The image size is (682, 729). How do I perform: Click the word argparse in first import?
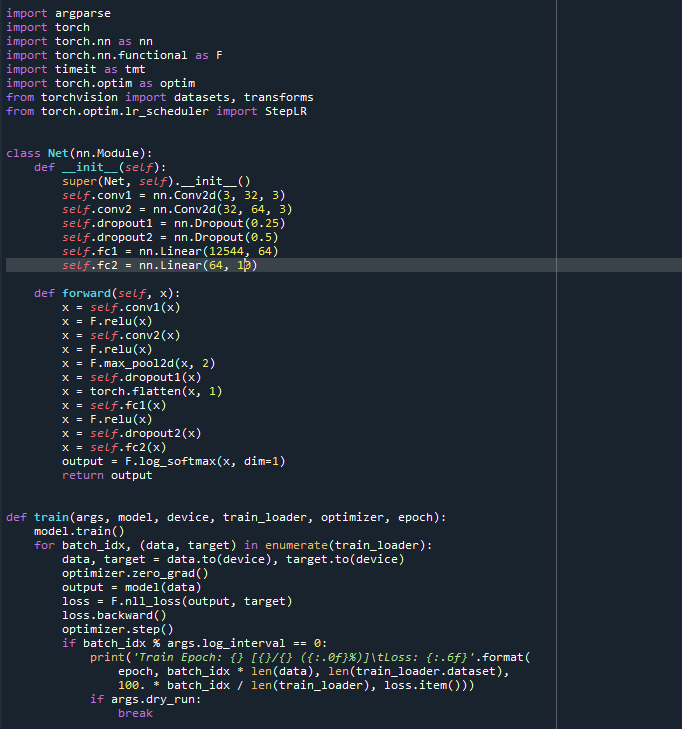pyautogui.click(x=83, y=13)
